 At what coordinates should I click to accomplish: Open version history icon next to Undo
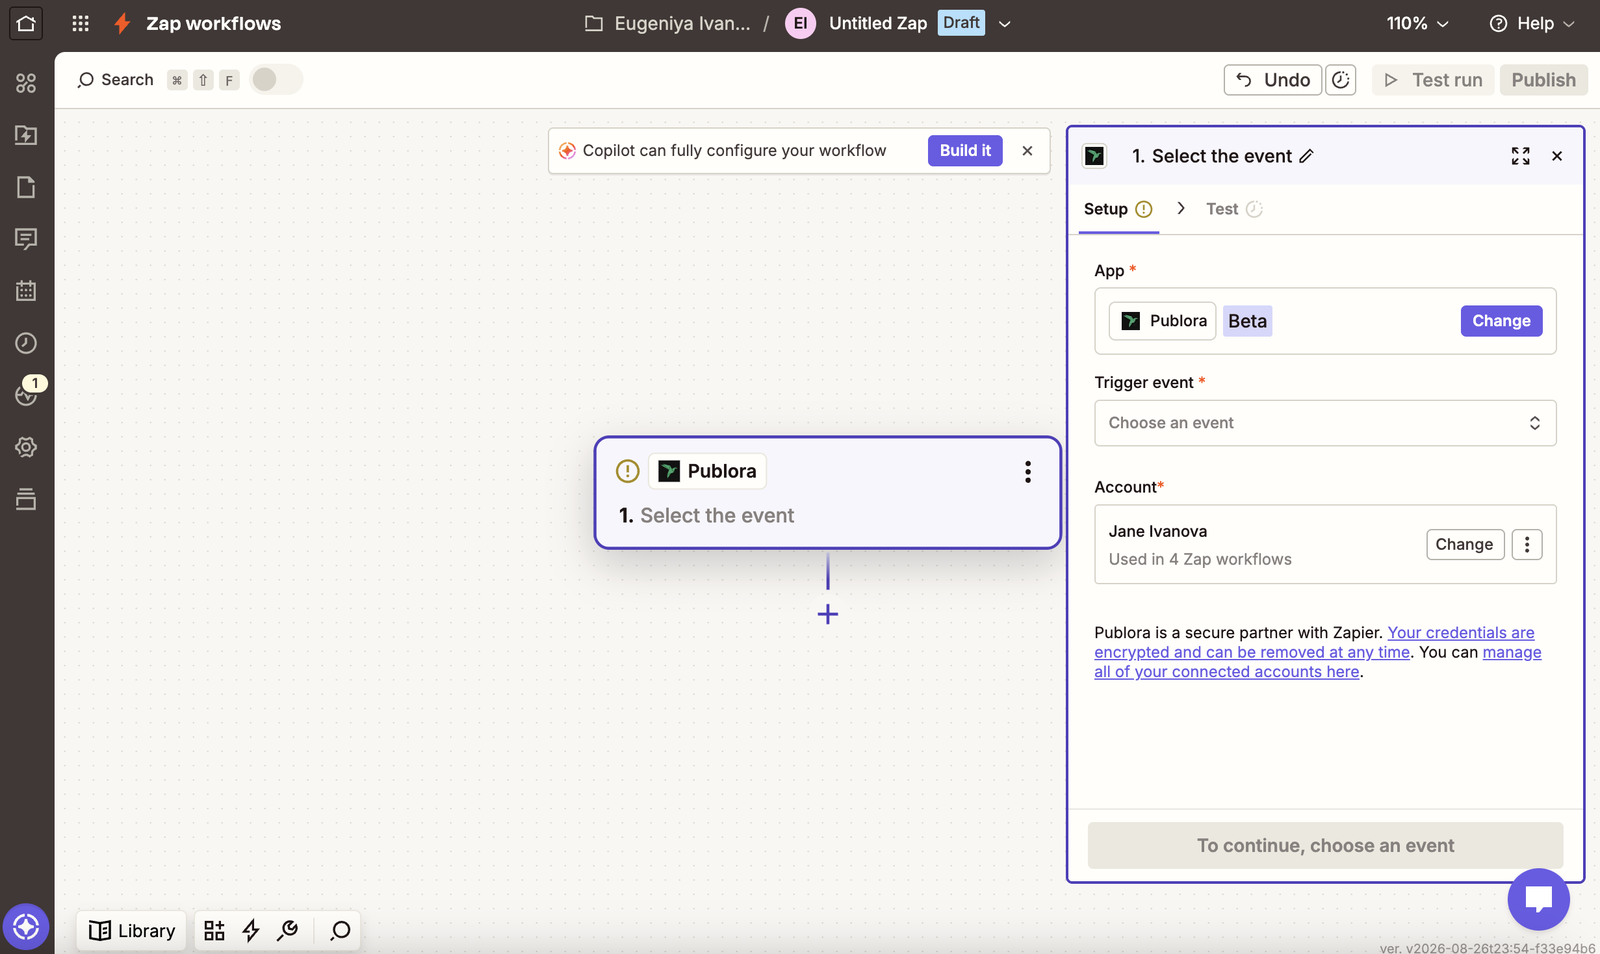[1340, 80]
